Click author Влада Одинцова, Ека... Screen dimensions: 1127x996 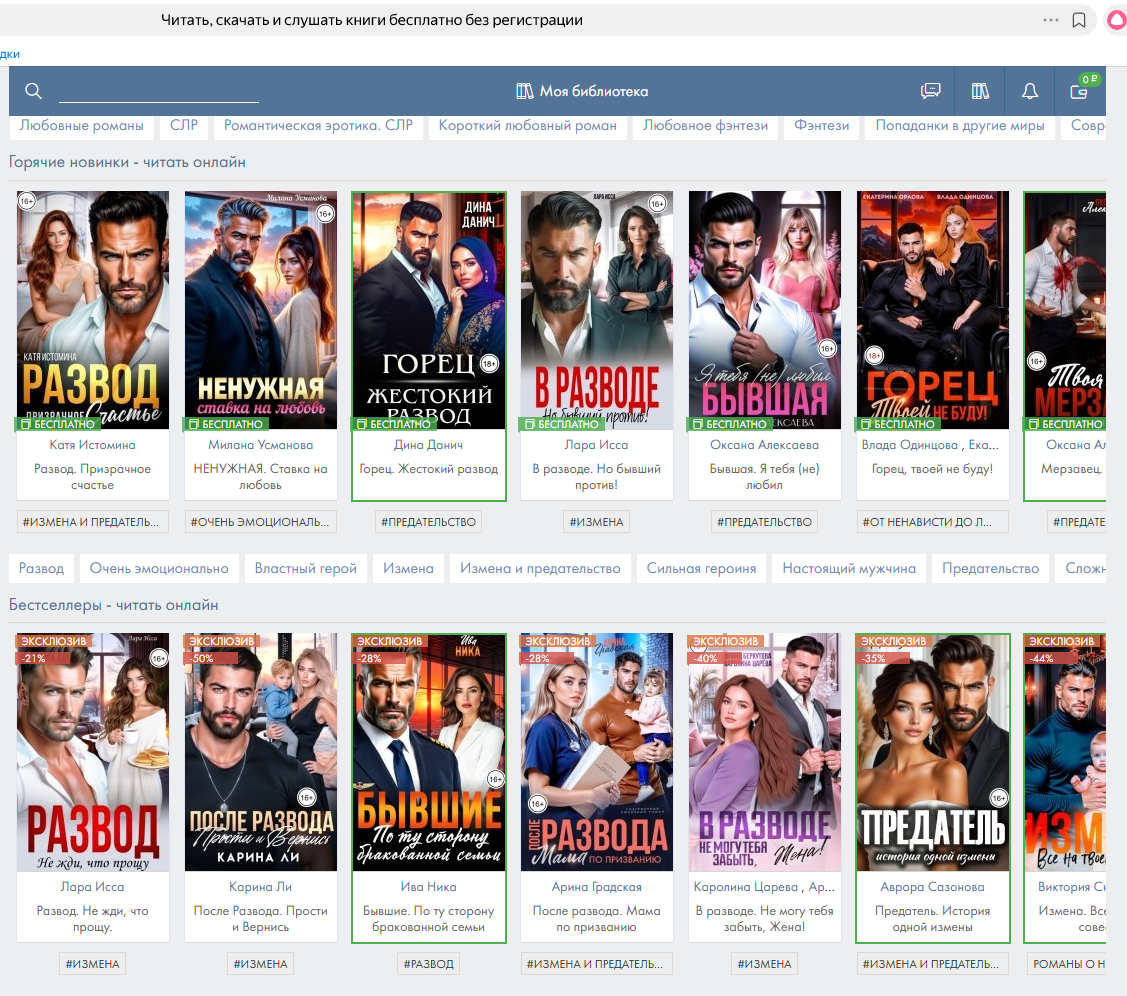coord(930,445)
